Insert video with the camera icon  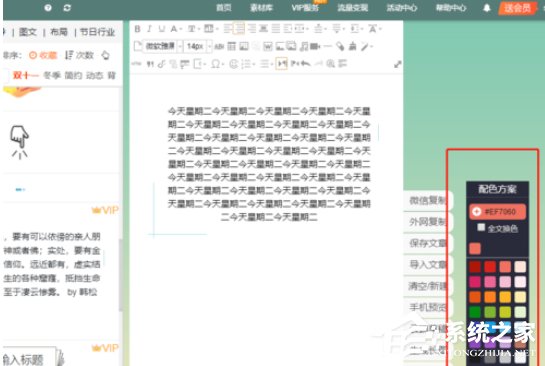coord(315,46)
